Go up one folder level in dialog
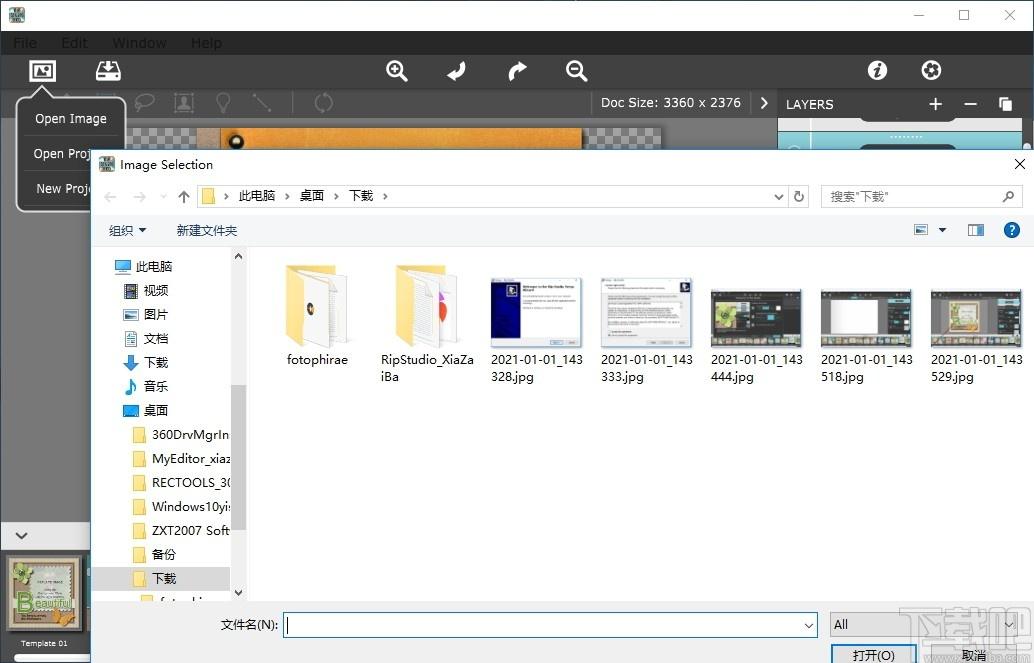Image resolution: width=1034 pixels, height=663 pixels. click(x=184, y=197)
